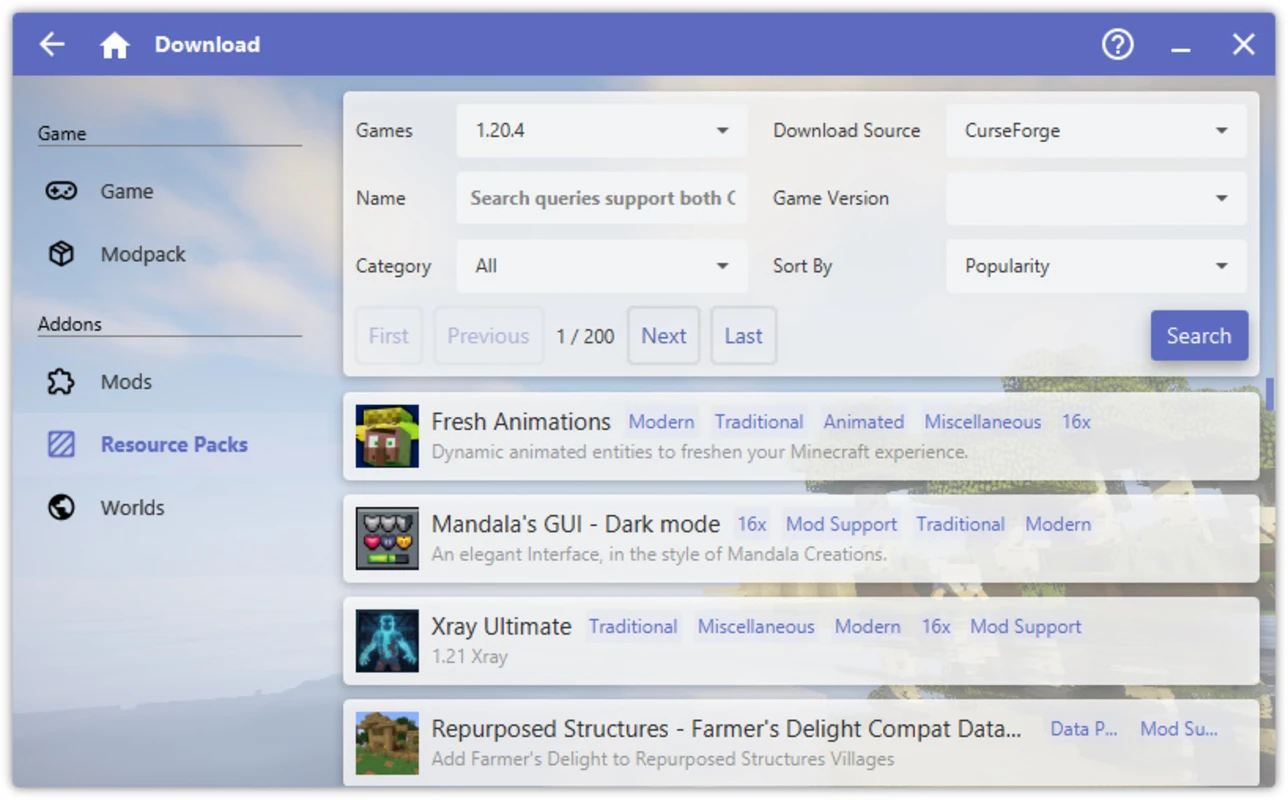
Task: Click Modern tag on Fresh Animations
Action: click(661, 422)
